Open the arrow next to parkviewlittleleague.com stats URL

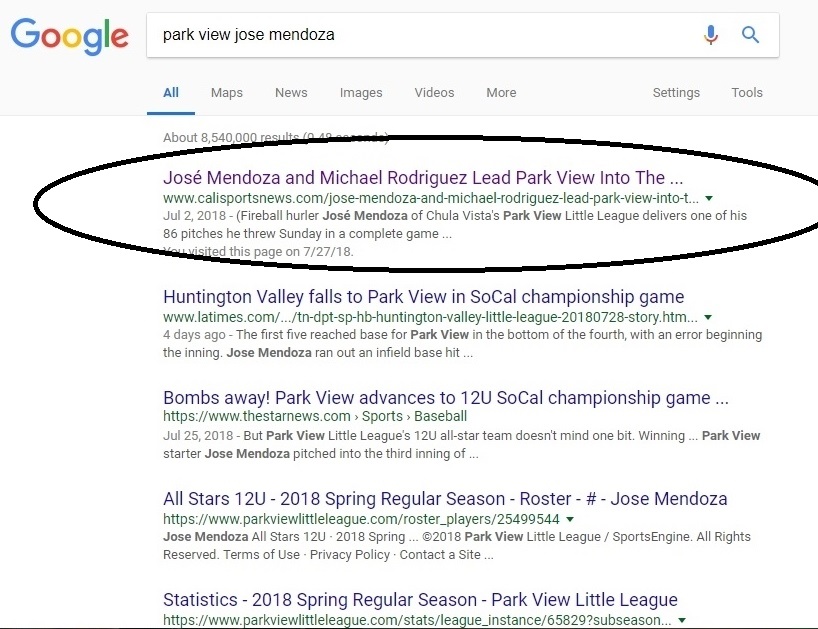click(682, 620)
